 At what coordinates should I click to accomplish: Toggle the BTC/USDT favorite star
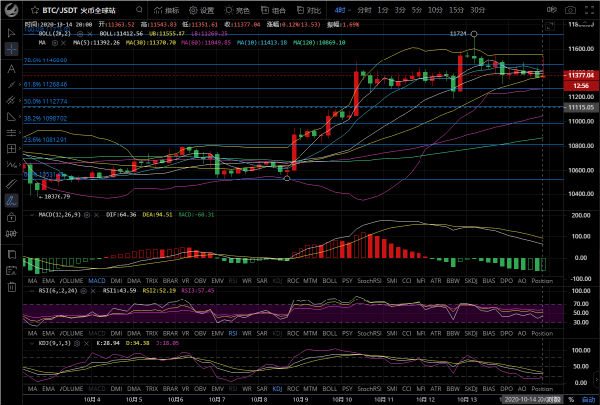coord(35,10)
